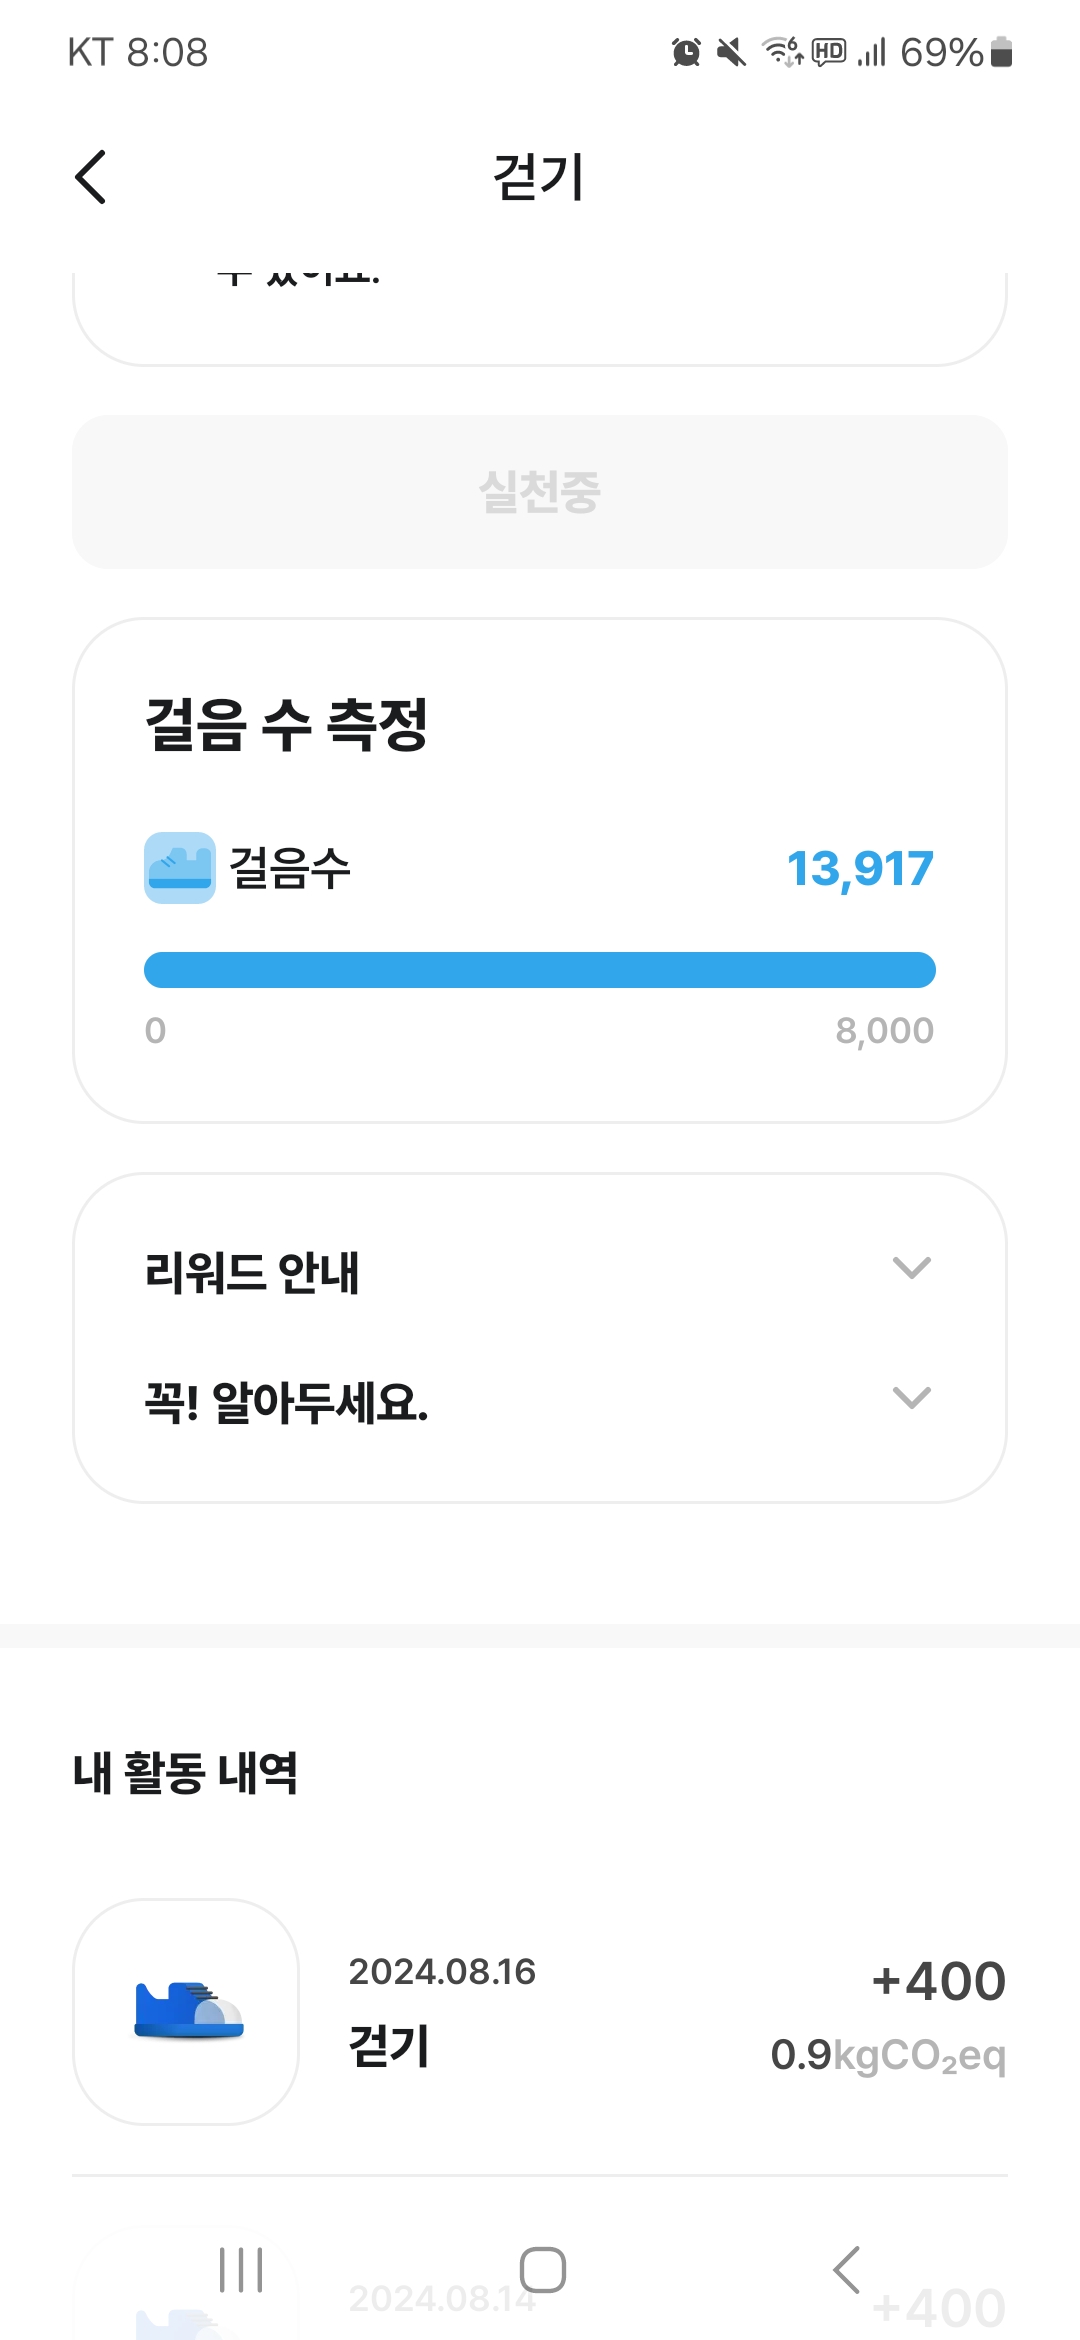The width and height of the screenshot is (1080, 2340).
Task: Tap the back arrow in the header
Action: click(91, 178)
